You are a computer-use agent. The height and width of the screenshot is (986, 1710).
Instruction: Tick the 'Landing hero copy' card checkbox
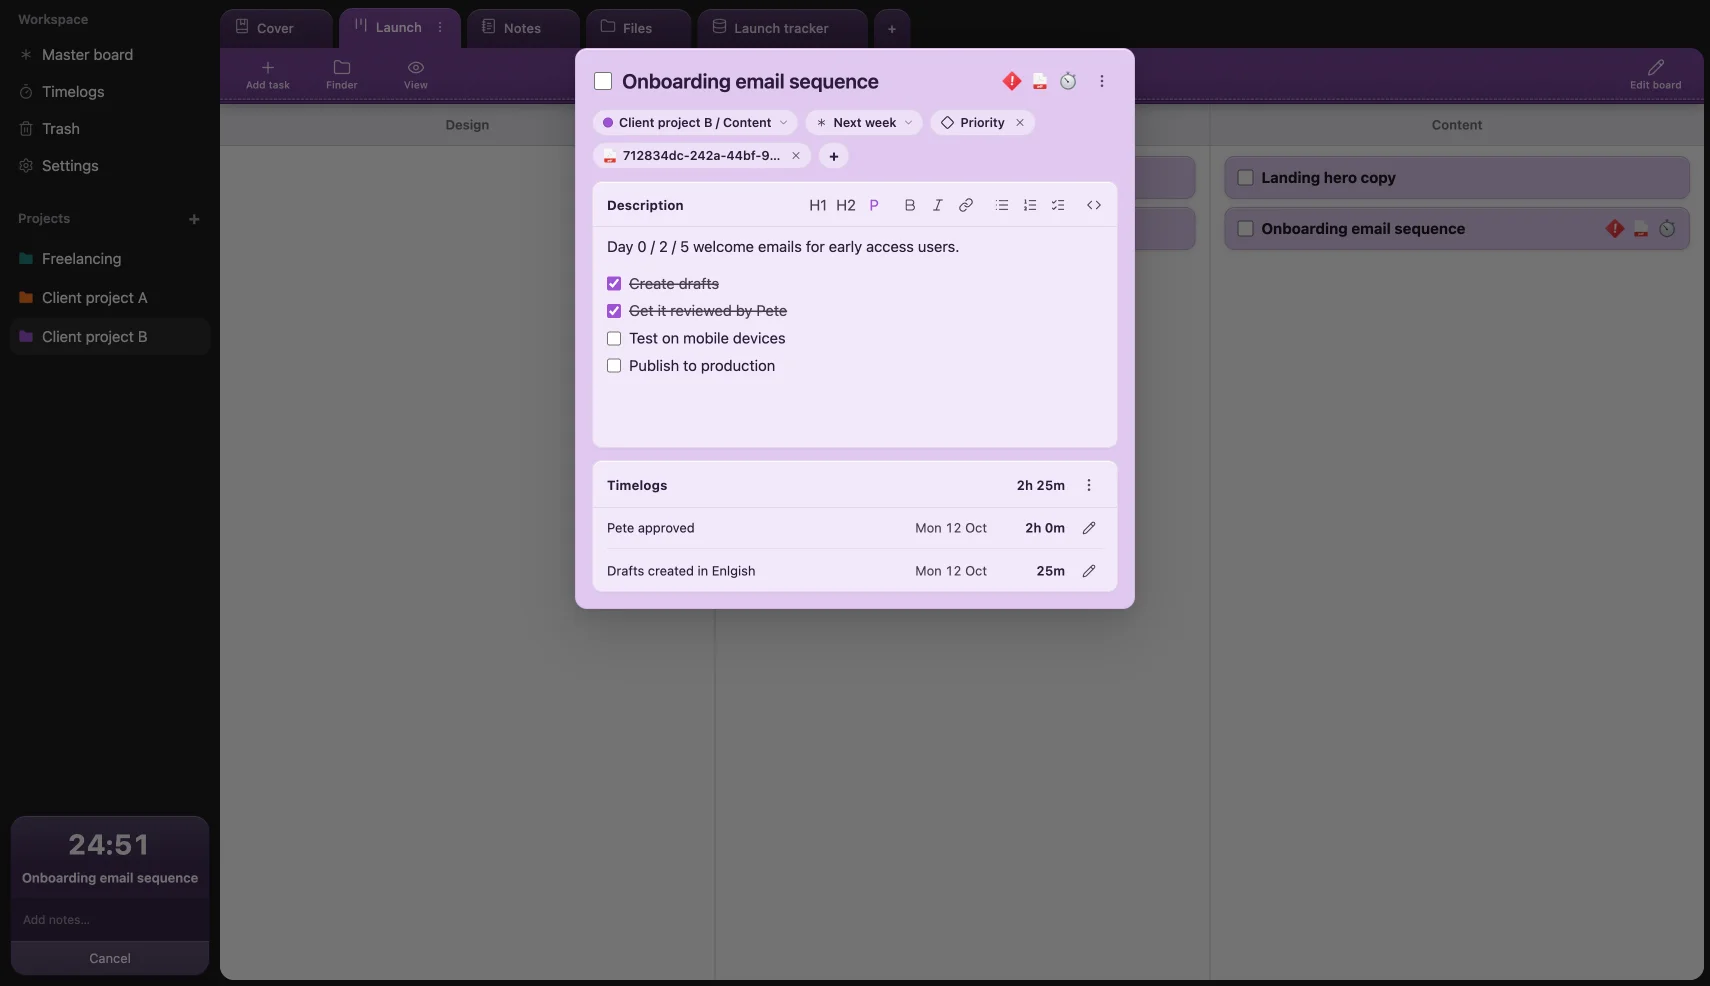tap(1246, 178)
